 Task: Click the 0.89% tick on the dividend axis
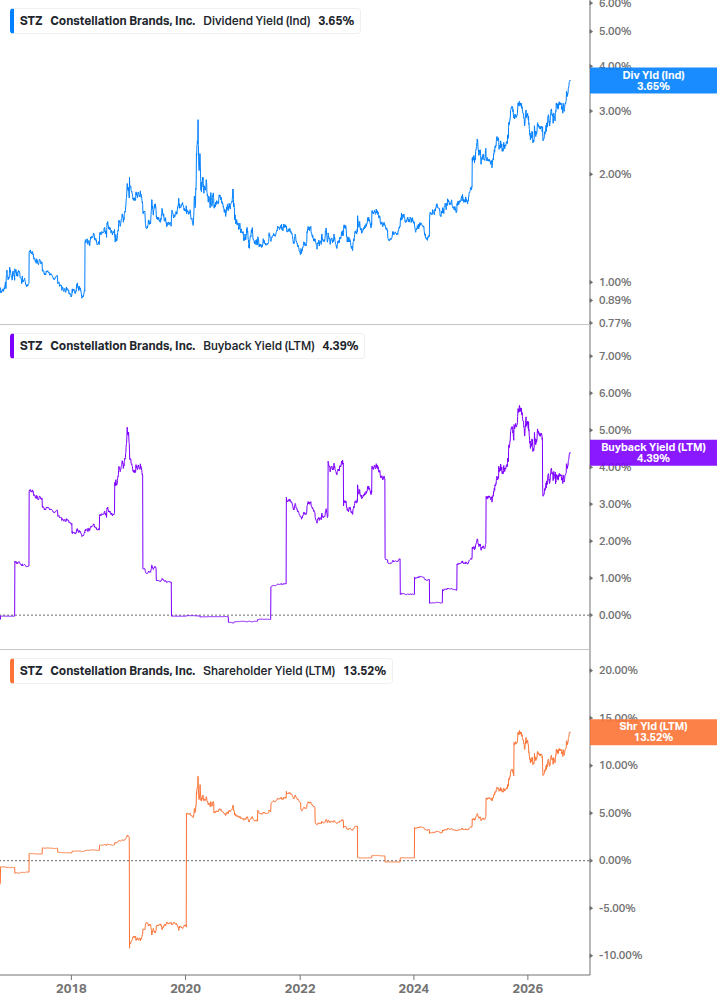pyautogui.click(x=614, y=300)
